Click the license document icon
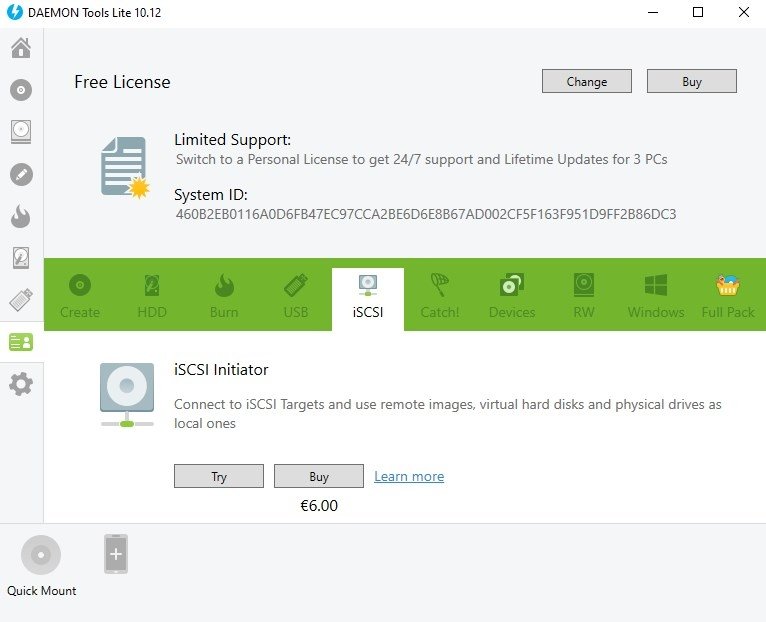The width and height of the screenshot is (766, 622). 125,168
